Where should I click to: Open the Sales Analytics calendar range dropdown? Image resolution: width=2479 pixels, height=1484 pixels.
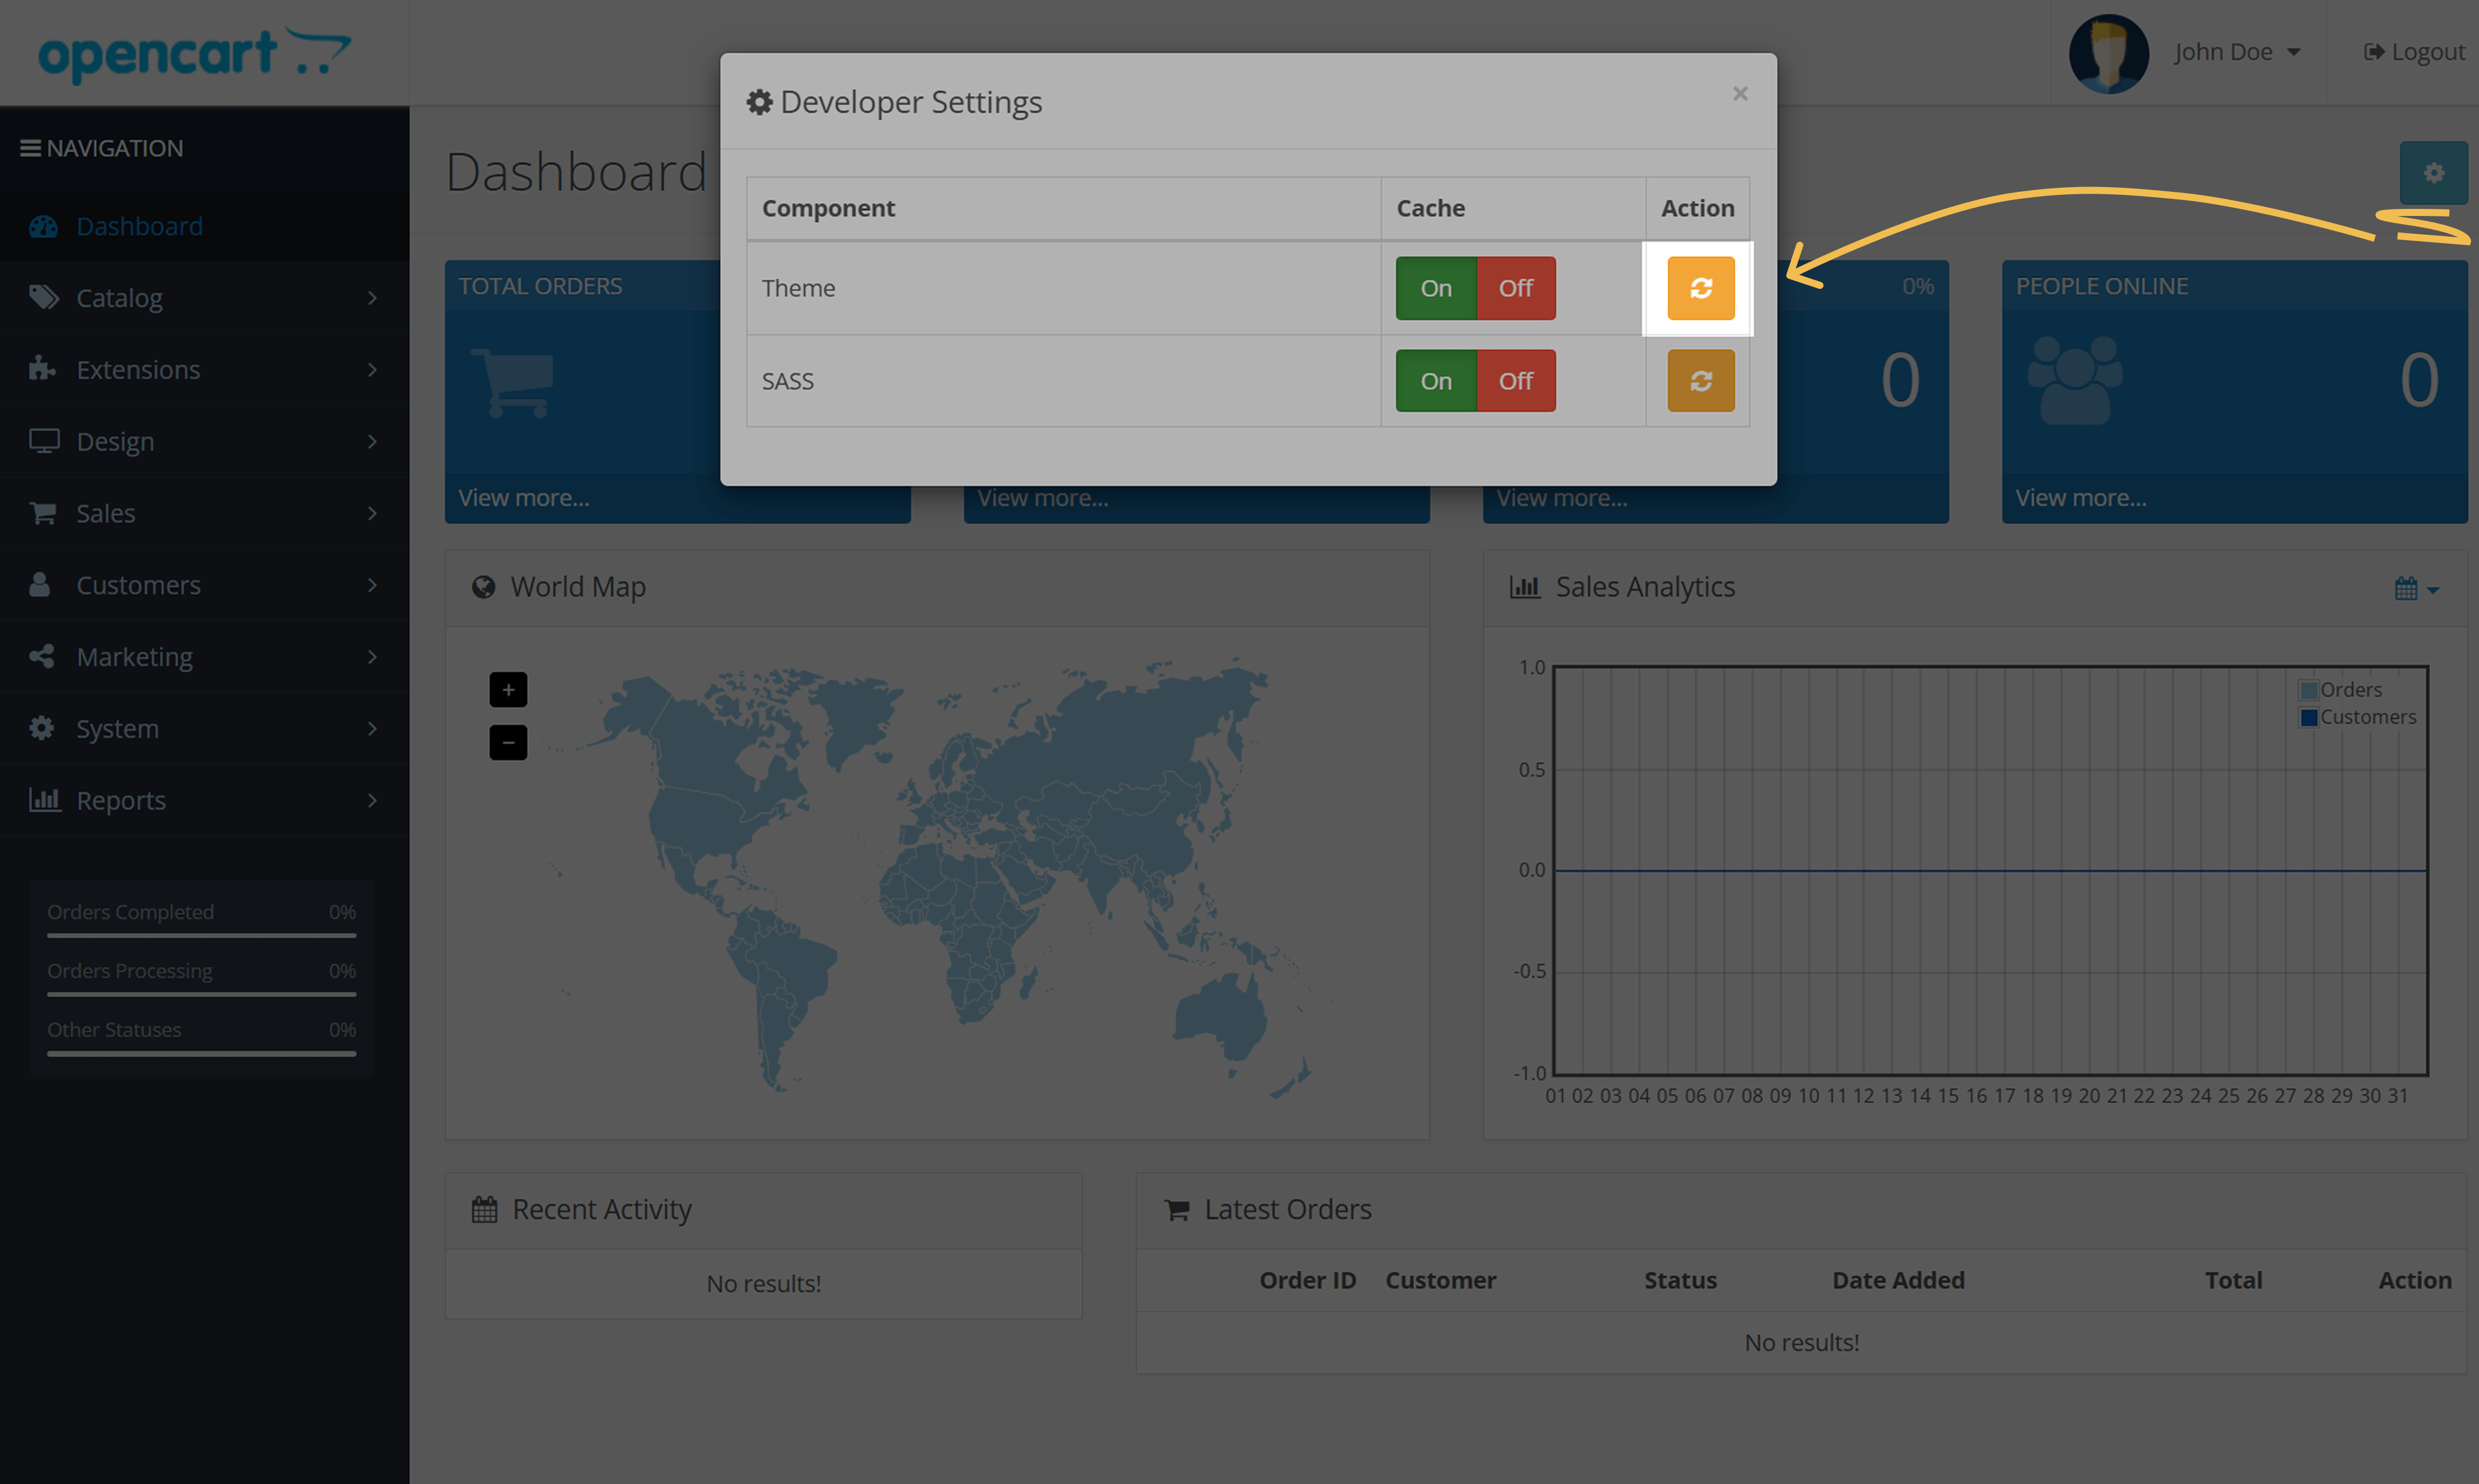pos(2415,588)
